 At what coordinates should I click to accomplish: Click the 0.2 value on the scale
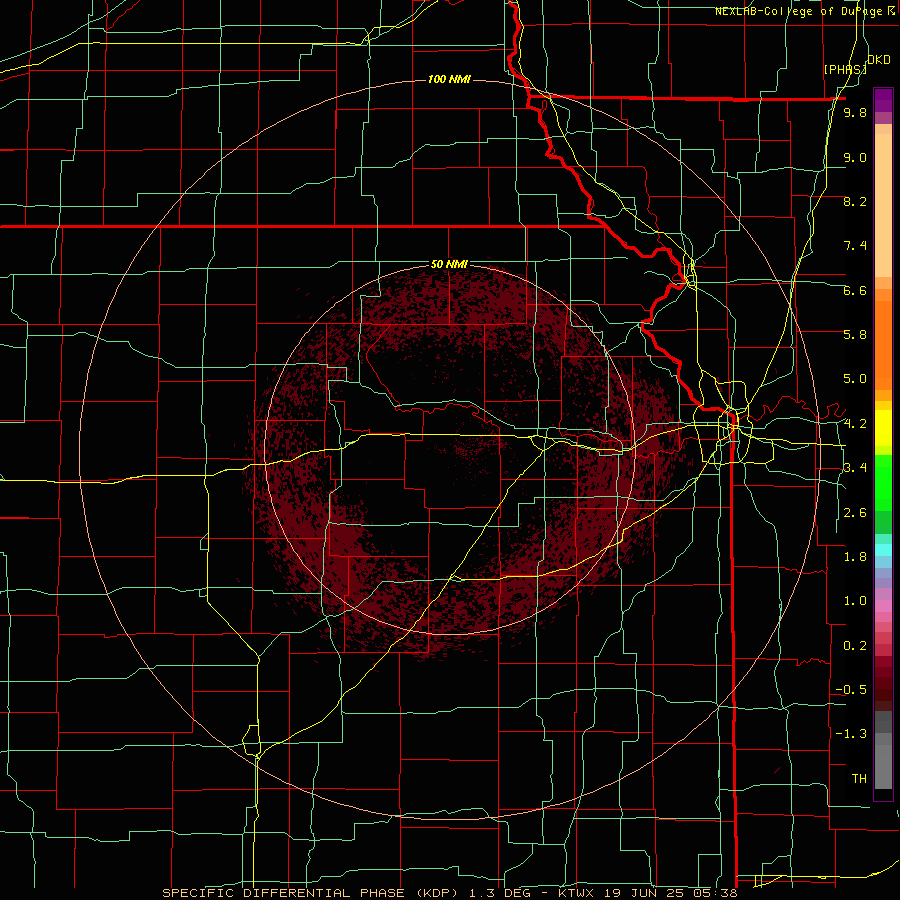(855, 646)
